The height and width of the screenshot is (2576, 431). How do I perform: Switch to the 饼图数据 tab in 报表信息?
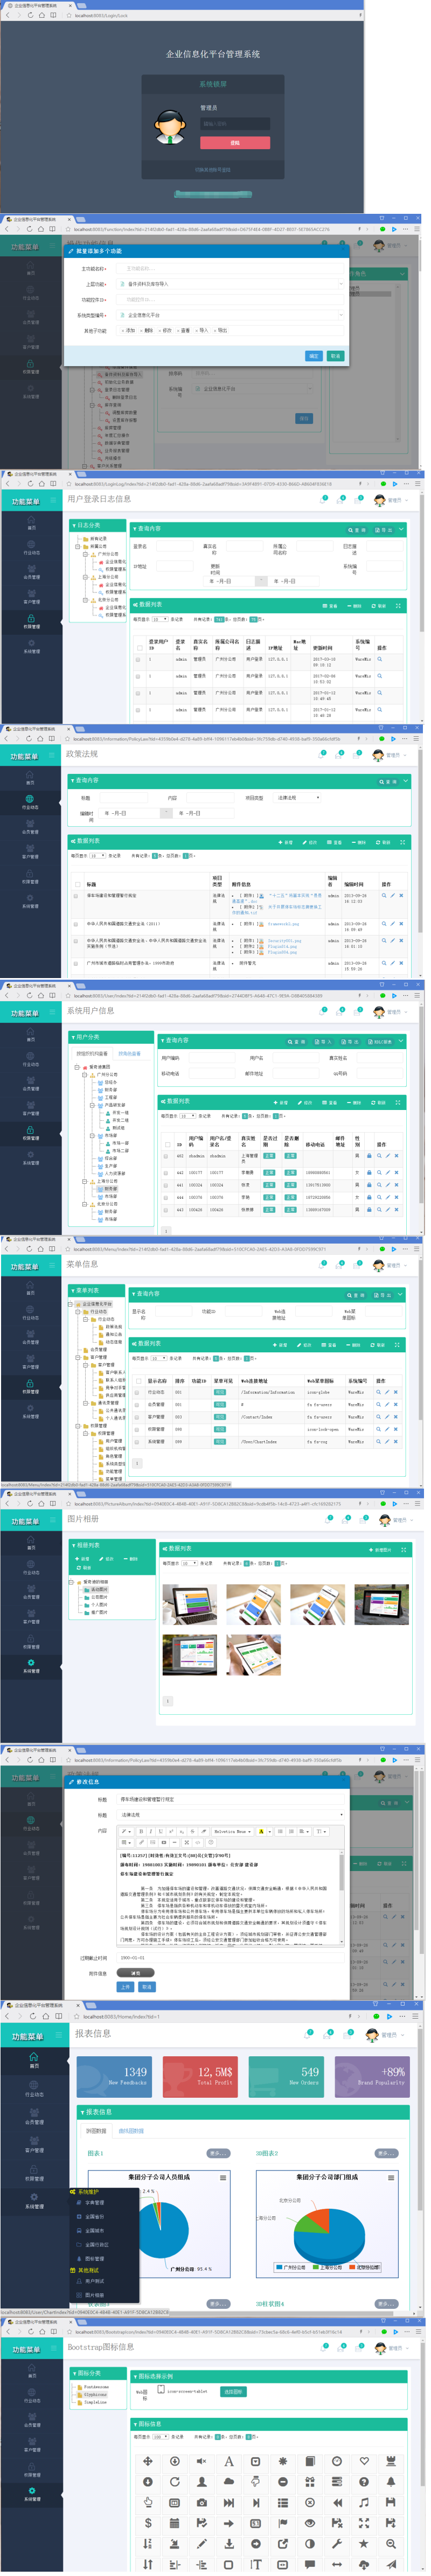point(97,2130)
